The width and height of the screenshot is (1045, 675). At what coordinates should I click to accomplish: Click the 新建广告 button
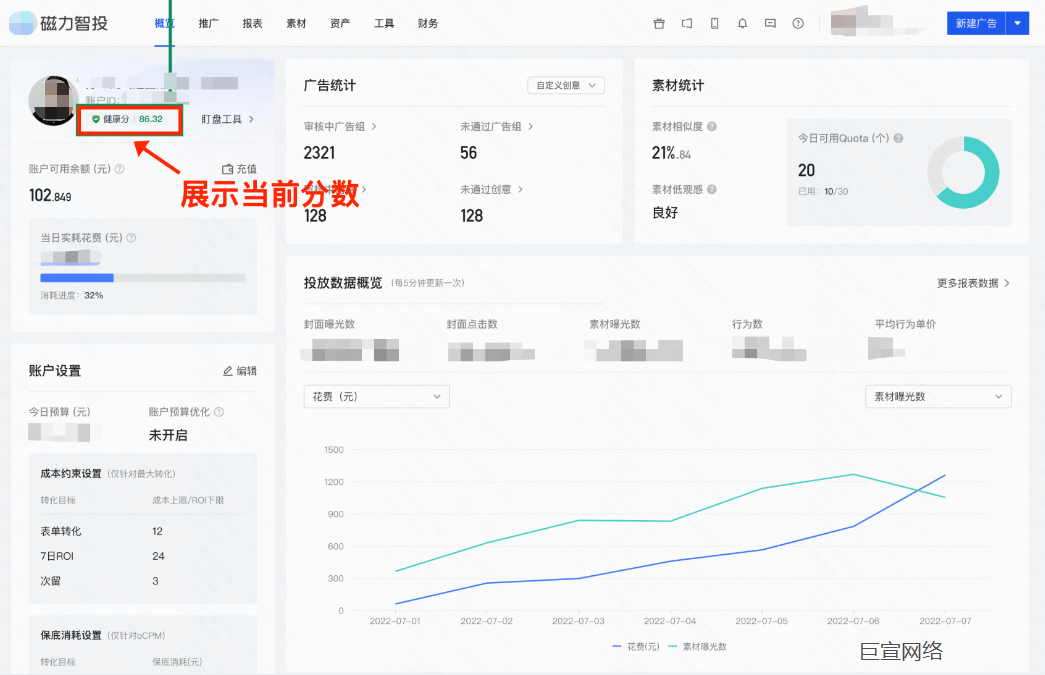pos(976,22)
